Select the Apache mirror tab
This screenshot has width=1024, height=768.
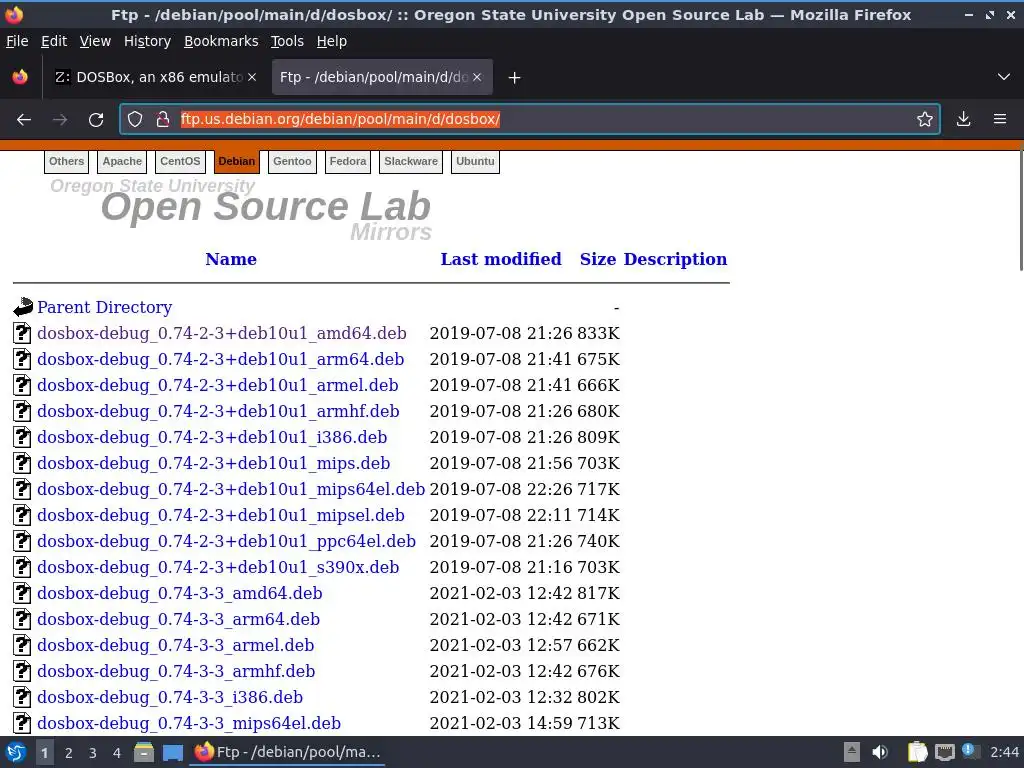pos(122,161)
